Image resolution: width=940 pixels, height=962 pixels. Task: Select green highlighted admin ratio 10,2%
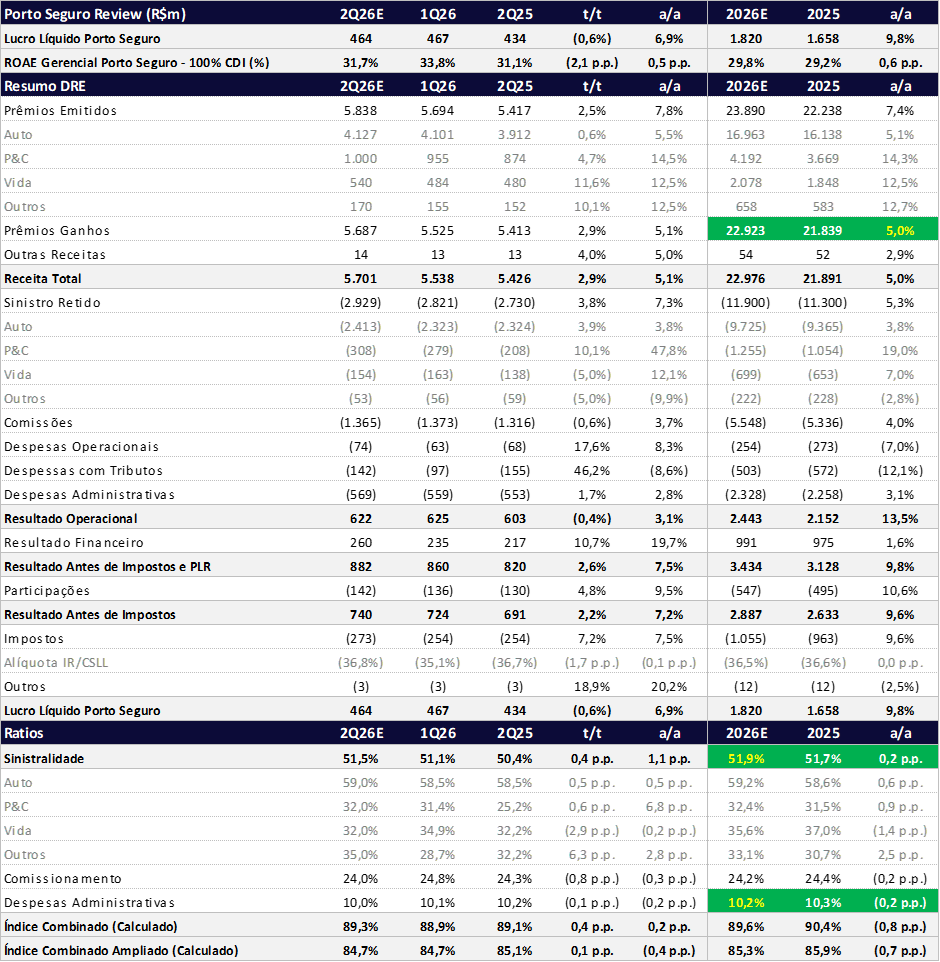pos(746,902)
